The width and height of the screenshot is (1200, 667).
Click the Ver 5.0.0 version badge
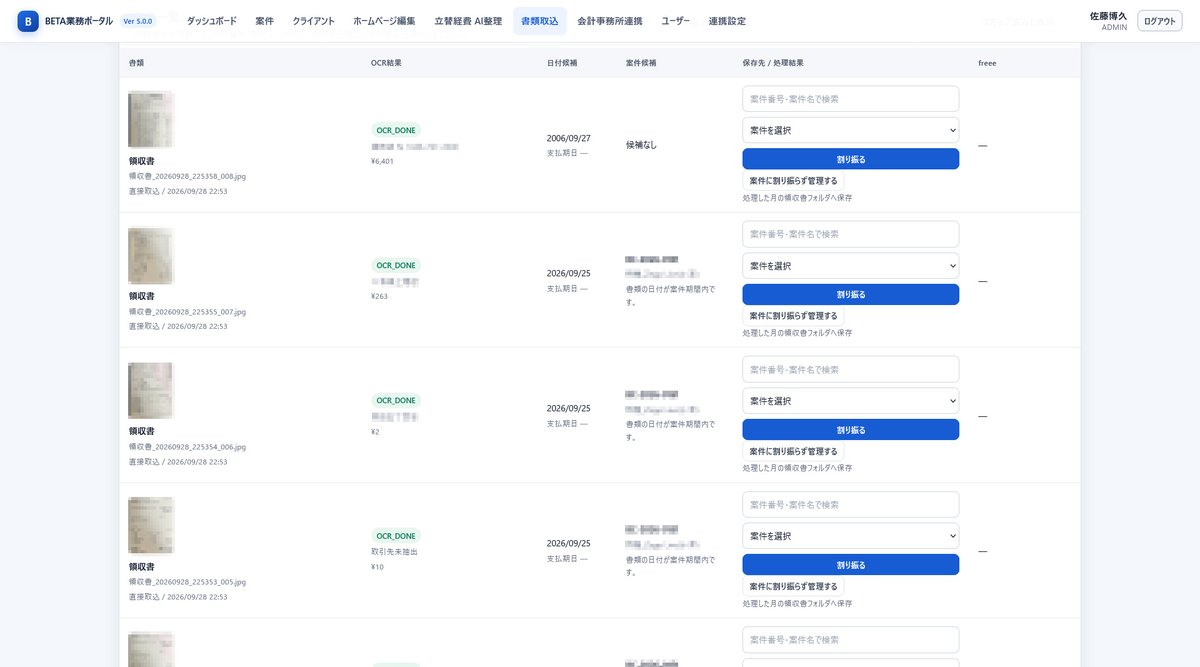pos(138,21)
